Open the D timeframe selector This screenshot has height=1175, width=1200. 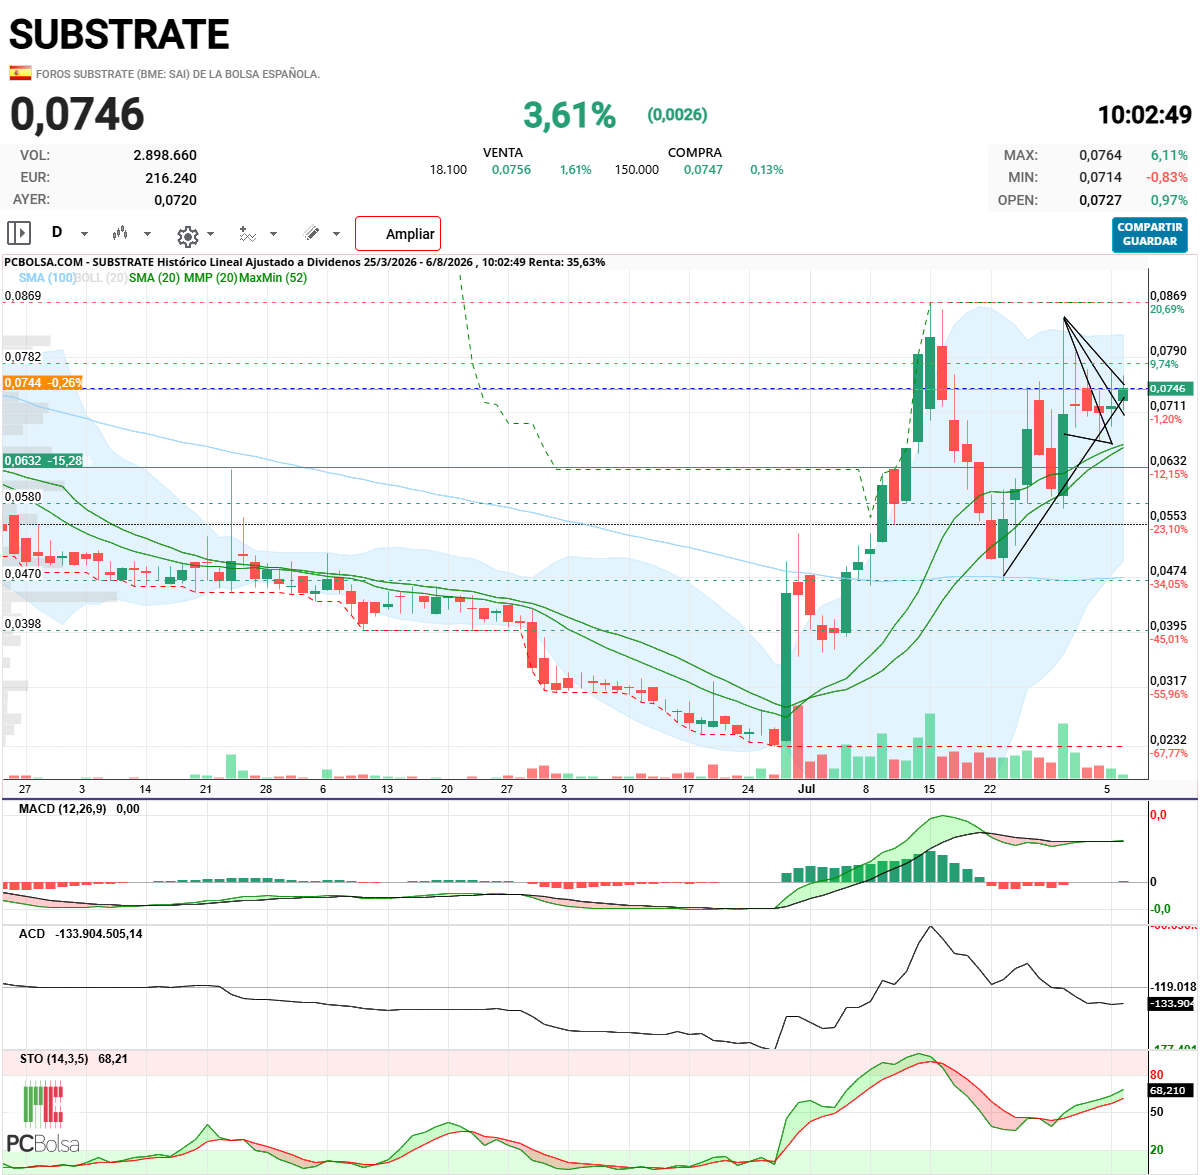pyautogui.click(x=57, y=232)
